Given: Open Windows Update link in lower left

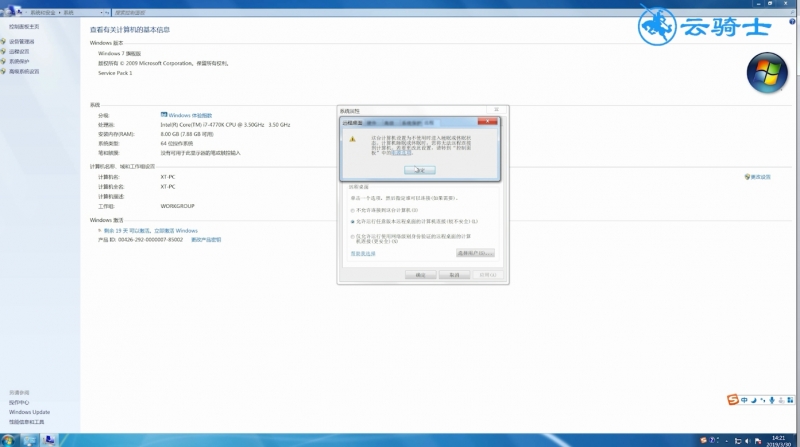Looking at the screenshot, I should coord(29,412).
